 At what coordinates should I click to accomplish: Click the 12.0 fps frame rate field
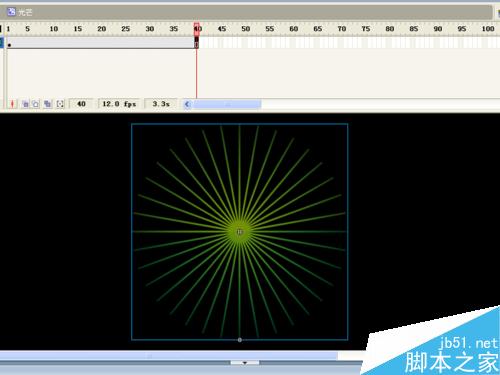click(x=119, y=104)
